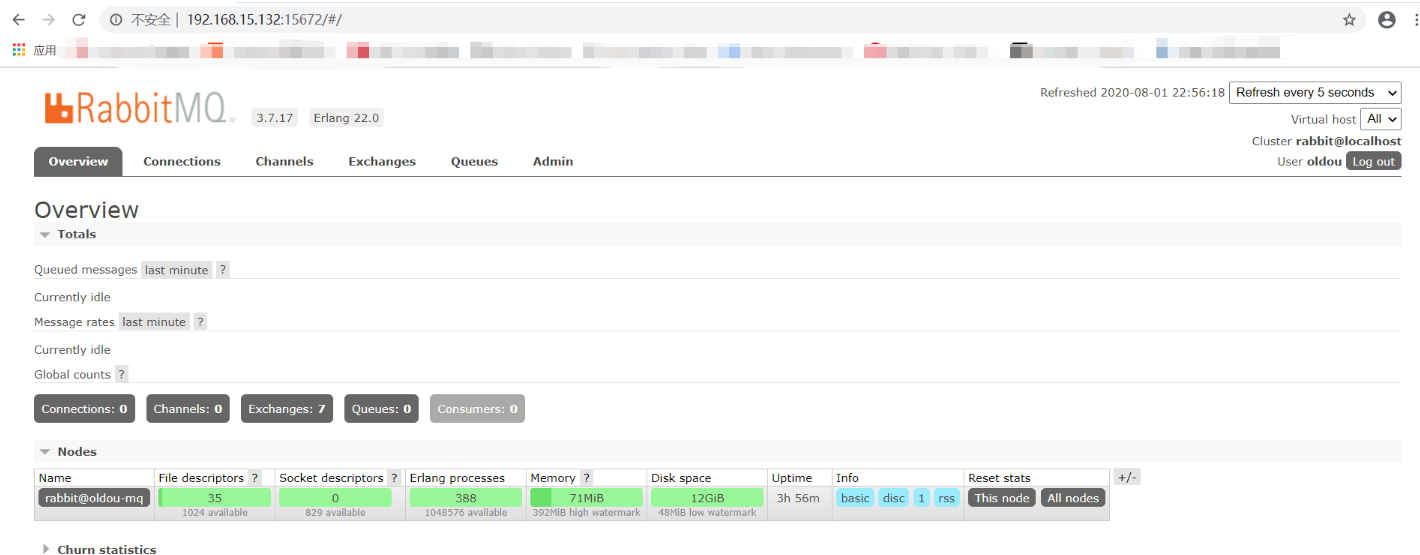Click the Connections: 0 count button

pos(85,409)
